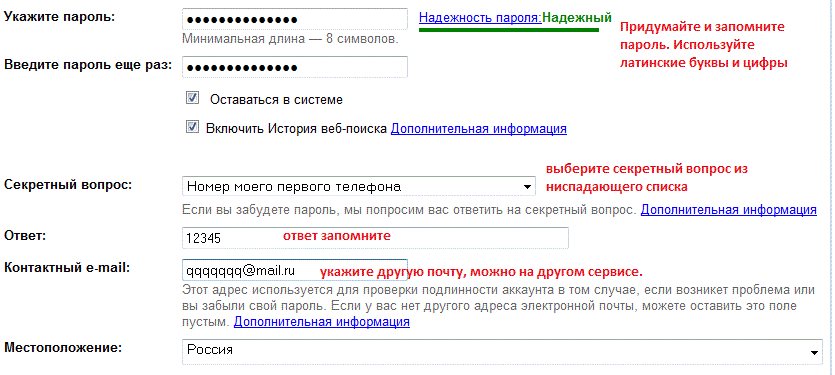Click the 'Введите пароль еще раз' field

pyautogui.click(x=295, y=68)
